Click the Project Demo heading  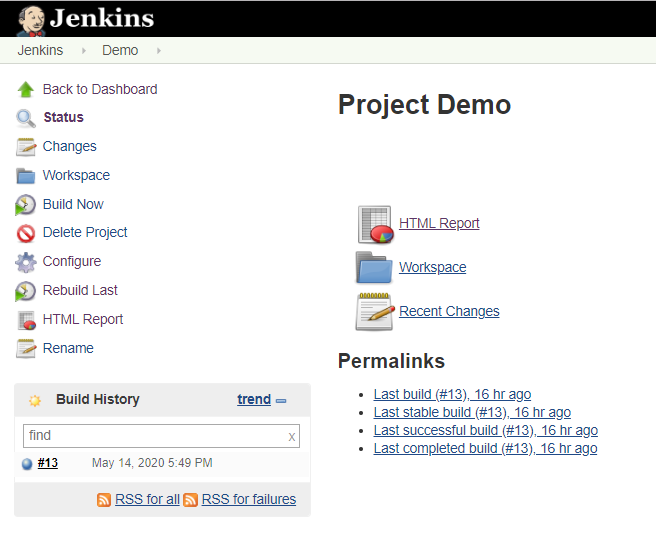pos(424,105)
